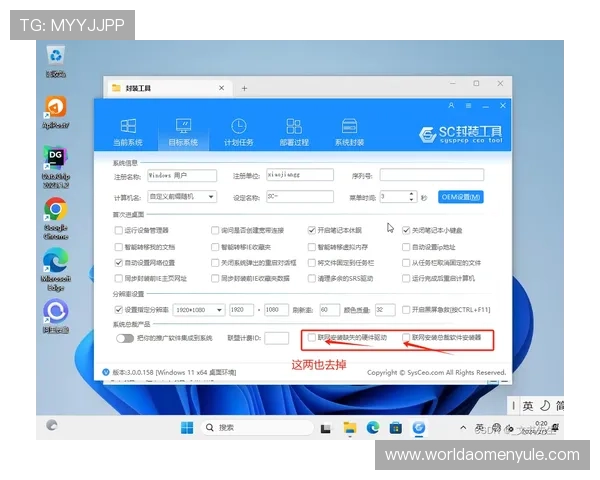600x480 pixels.
Task: Open the 当前系统 tab with Windows icon
Action: [x=128, y=132]
